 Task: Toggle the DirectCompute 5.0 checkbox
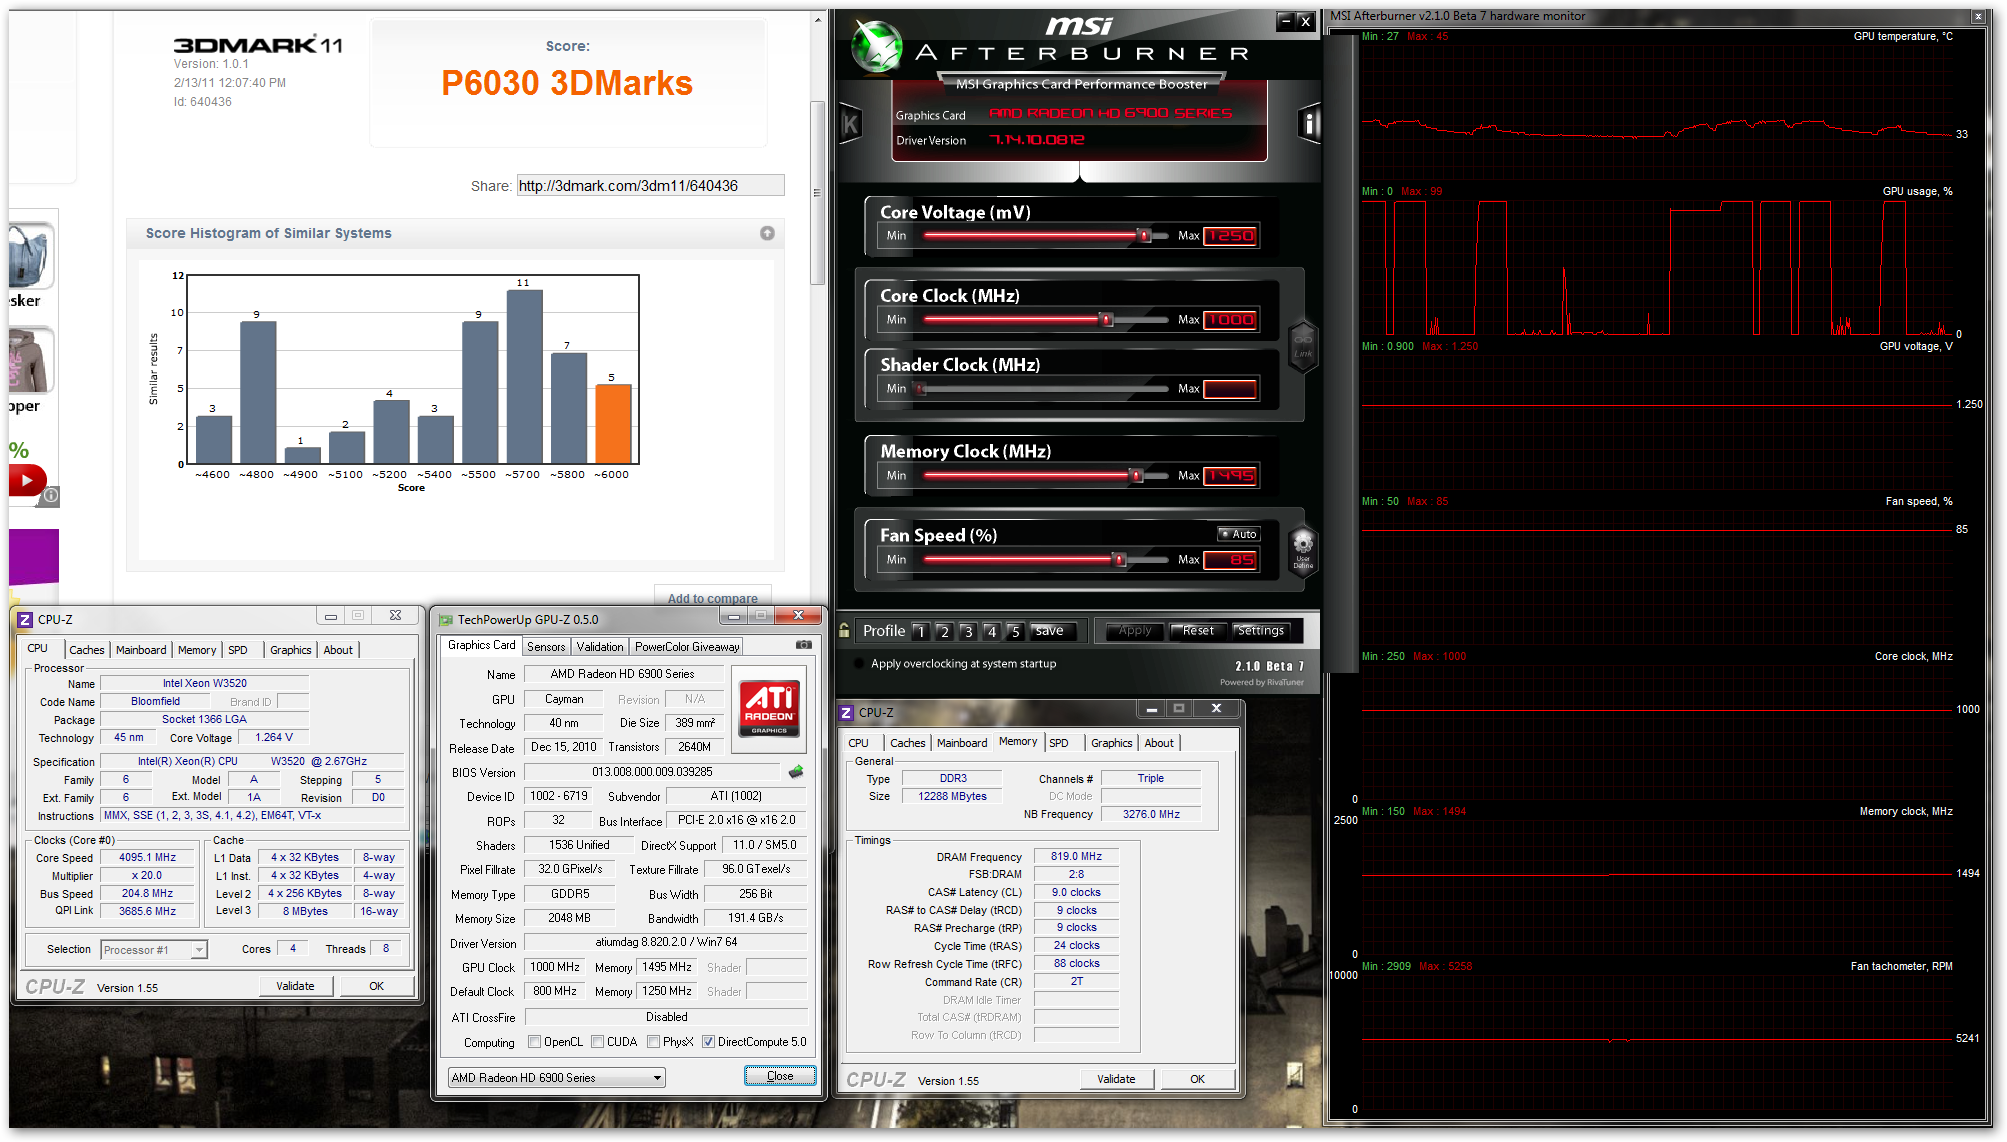click(708, 1042)
